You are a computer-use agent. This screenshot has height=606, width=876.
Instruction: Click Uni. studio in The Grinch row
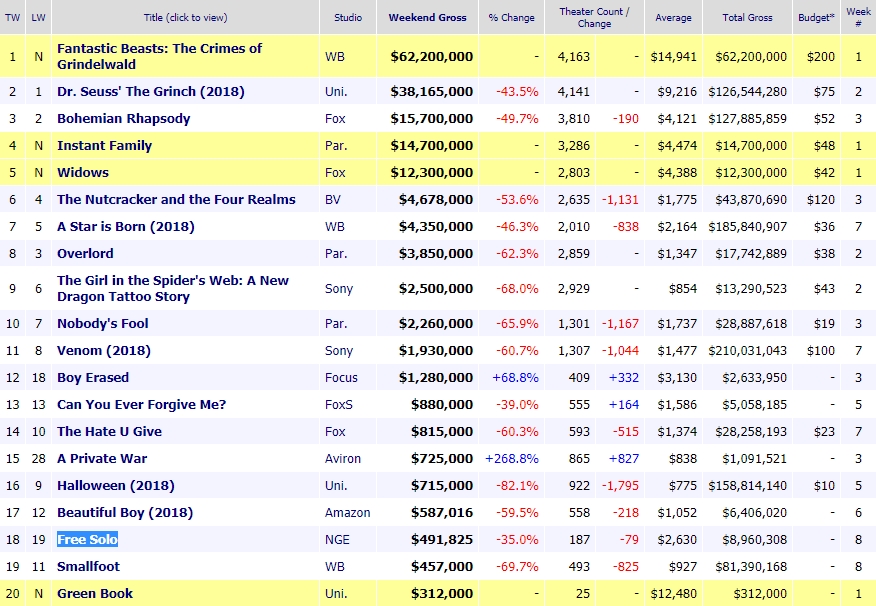(336, 92)
